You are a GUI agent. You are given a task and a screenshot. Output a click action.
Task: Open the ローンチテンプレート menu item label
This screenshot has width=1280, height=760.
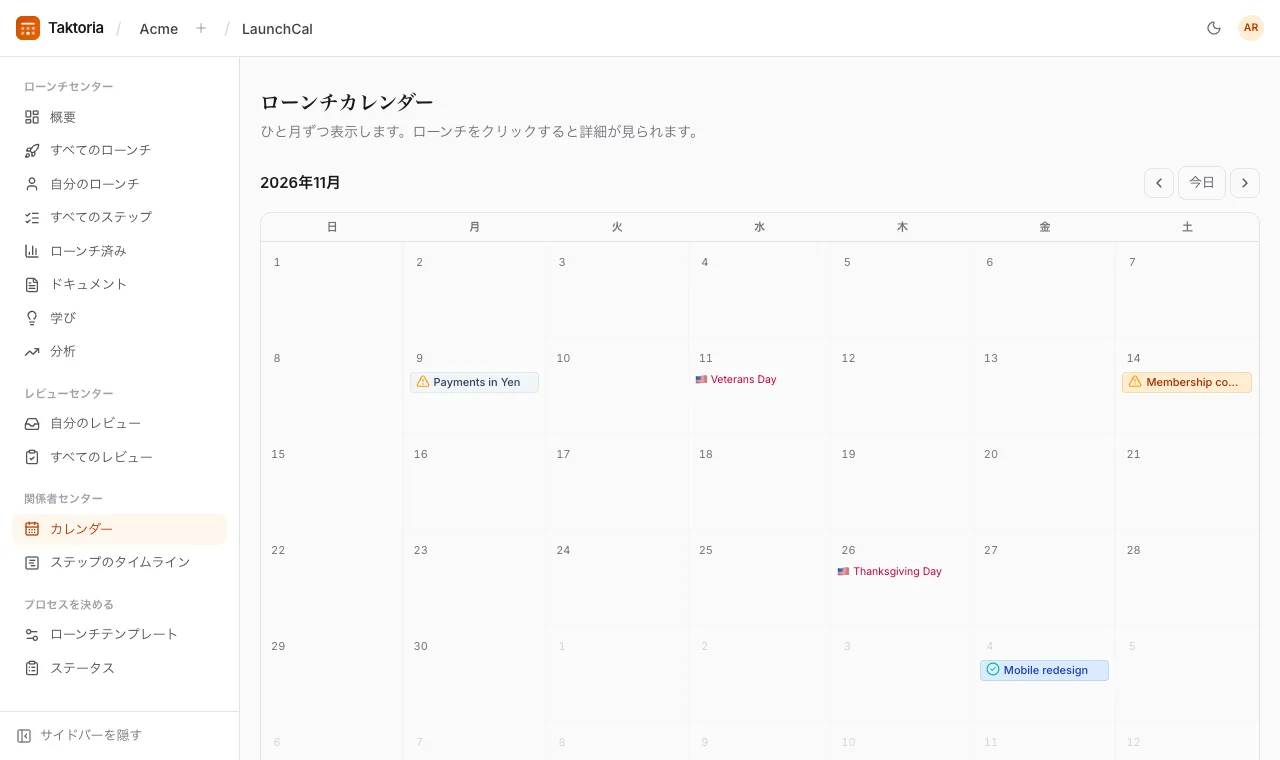pos(114,634)
